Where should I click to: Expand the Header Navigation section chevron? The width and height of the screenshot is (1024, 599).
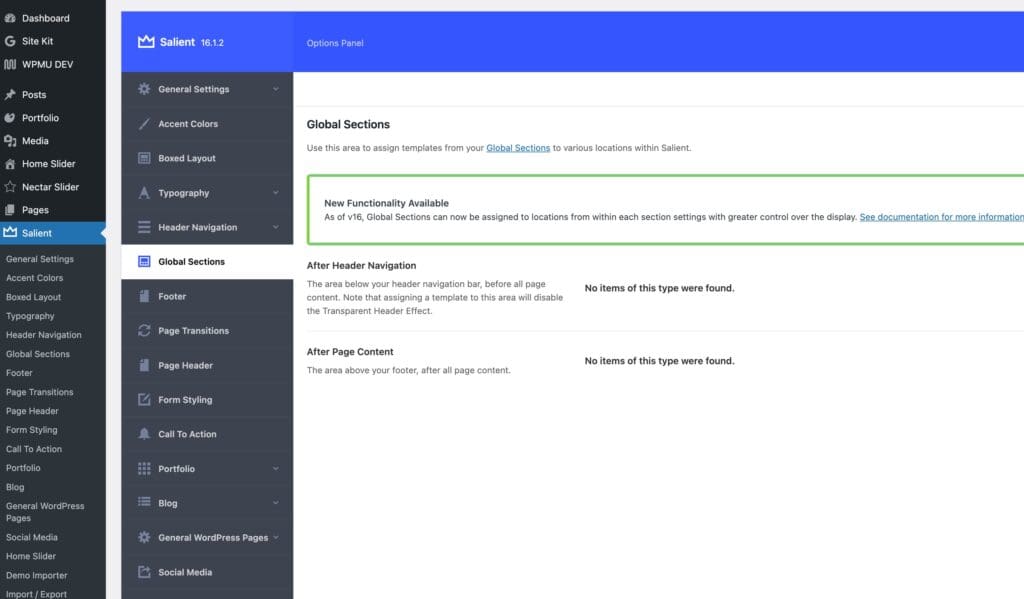pyautogui.click(x=276, y=227)
